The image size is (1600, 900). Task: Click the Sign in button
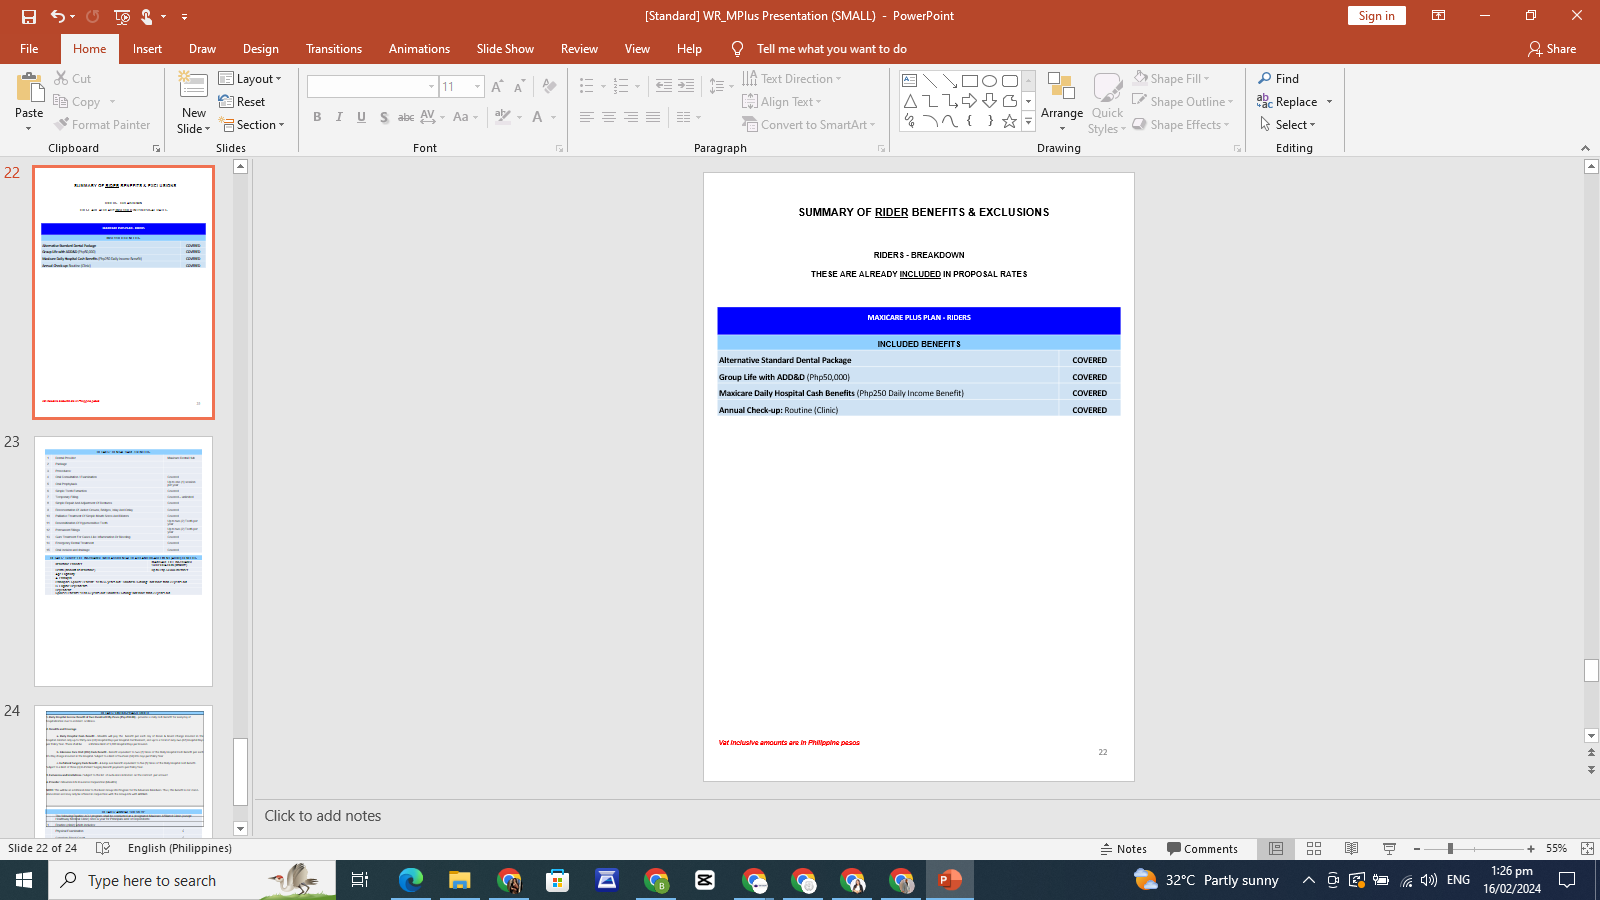coord(1376,16)
